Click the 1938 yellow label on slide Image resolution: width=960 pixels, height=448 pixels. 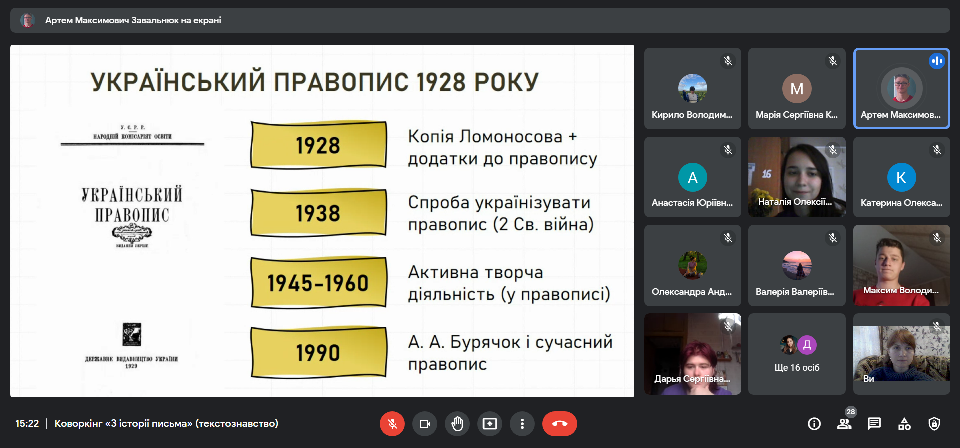pyautogui.click(x=318, y=213)
